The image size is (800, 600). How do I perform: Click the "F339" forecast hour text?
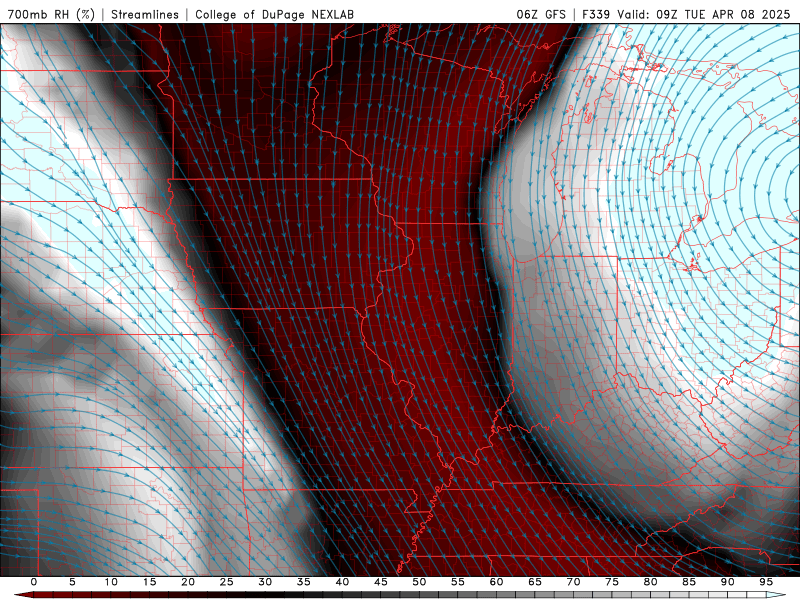click(596, 14)
